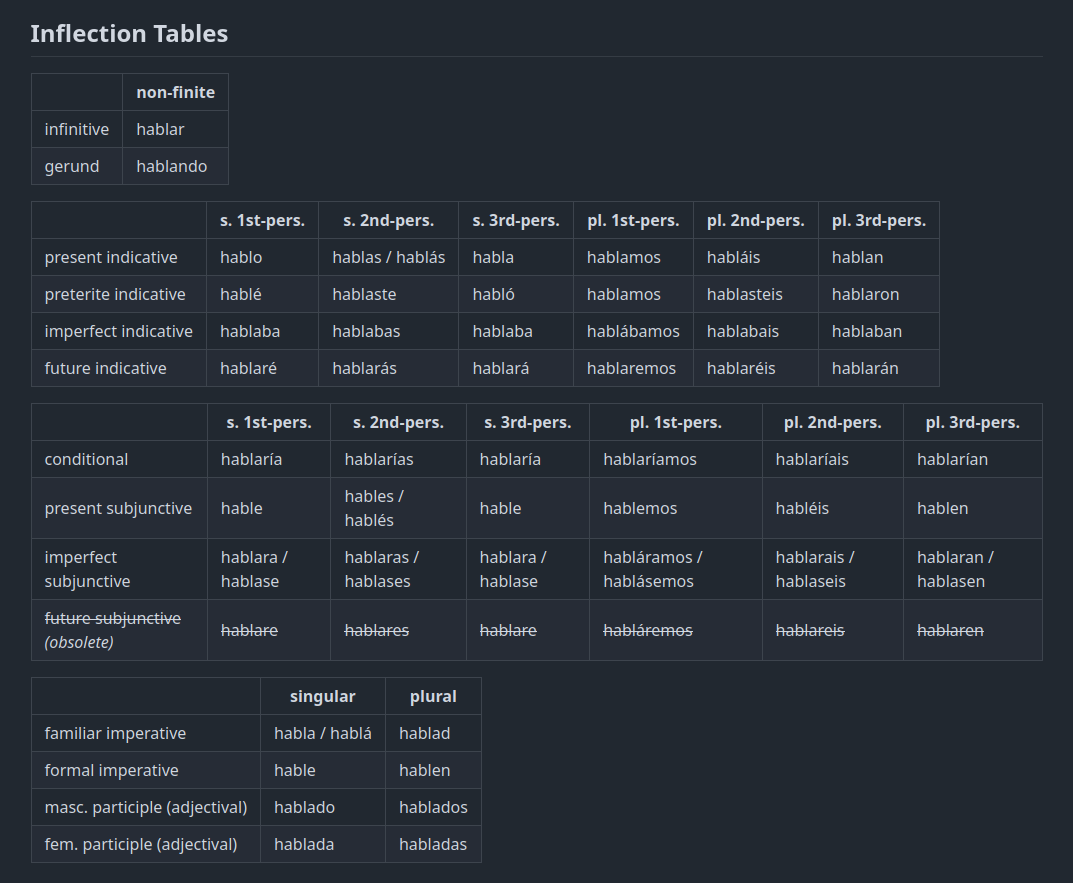Click the "s. 2nd-pers." column header
This screenshot has height=883, width=1073.
(388, 220)
